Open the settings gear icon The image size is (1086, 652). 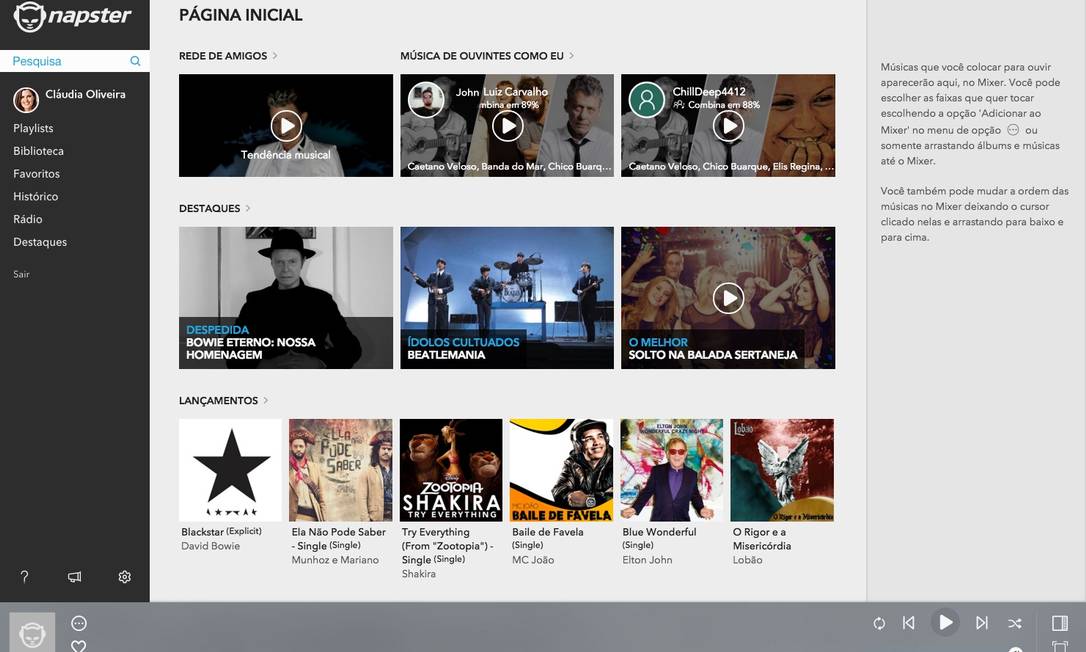click(125, 577)
